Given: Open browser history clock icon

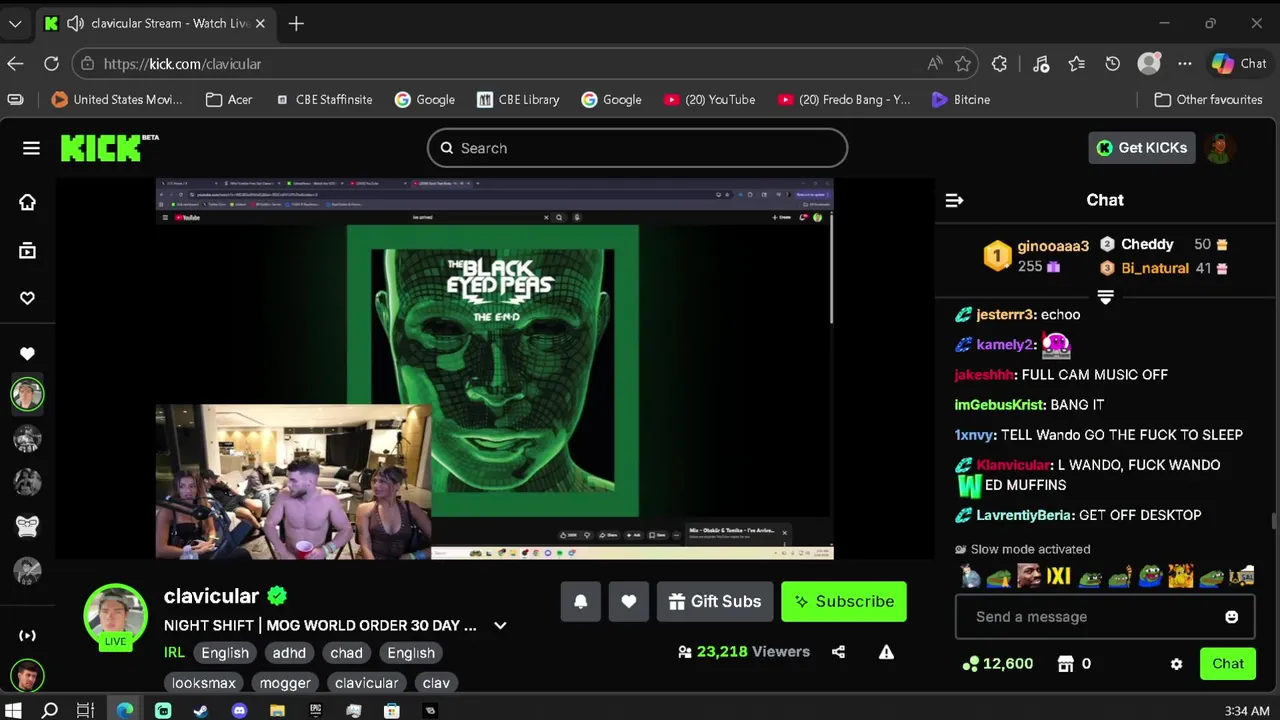Looking at the screenshot, I should (1112, 64).
